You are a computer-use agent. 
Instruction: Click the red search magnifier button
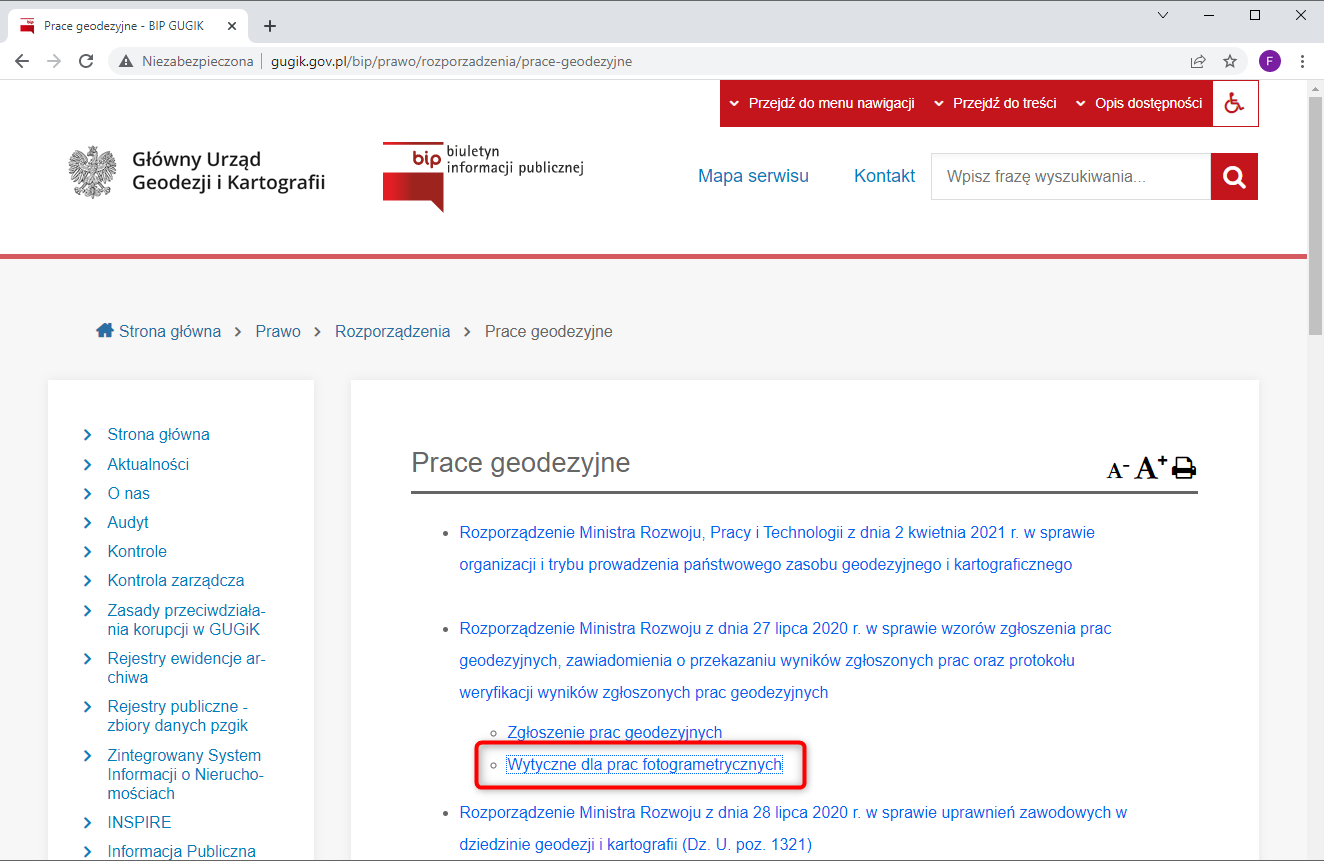click(x=1234, y=177)
